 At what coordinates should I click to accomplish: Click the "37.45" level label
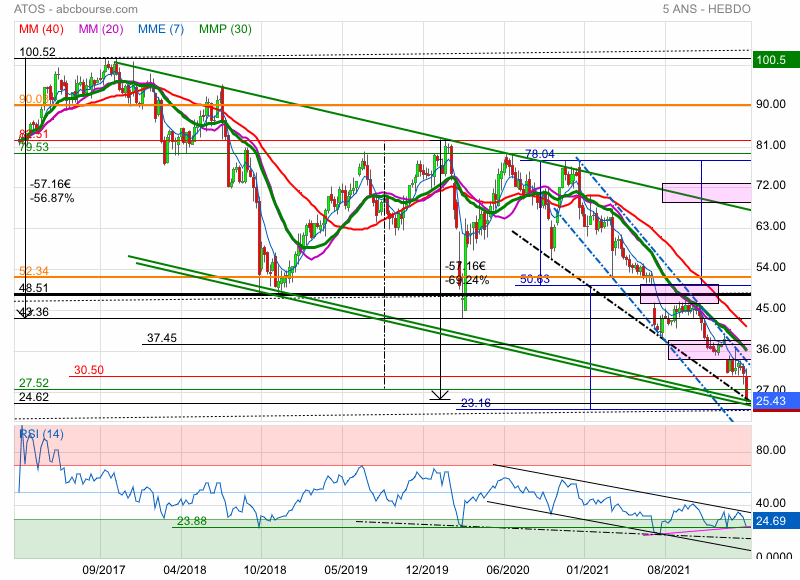click(162, 338)
